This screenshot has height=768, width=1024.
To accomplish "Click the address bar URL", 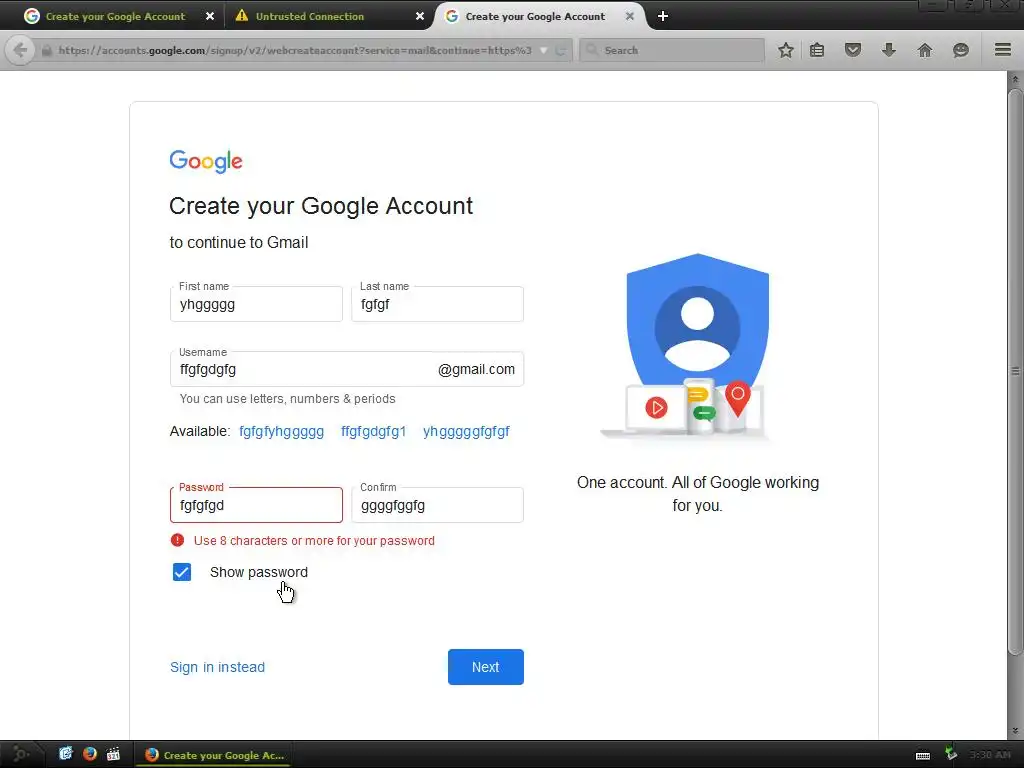I will [x=295, y=50].
